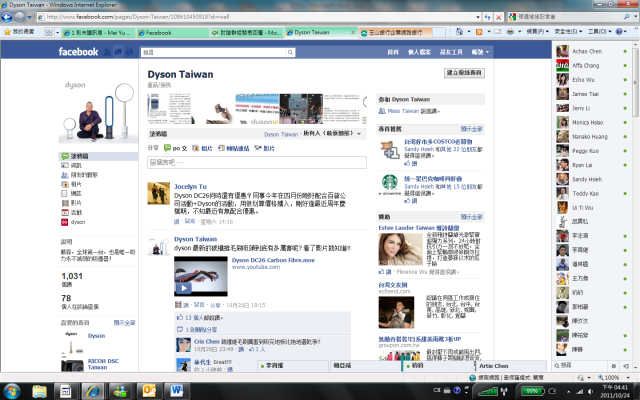Click the RSS feeds toolbar icon
Image resolution: width=640 pixels, height=400 pixels.
click(479, 32)
